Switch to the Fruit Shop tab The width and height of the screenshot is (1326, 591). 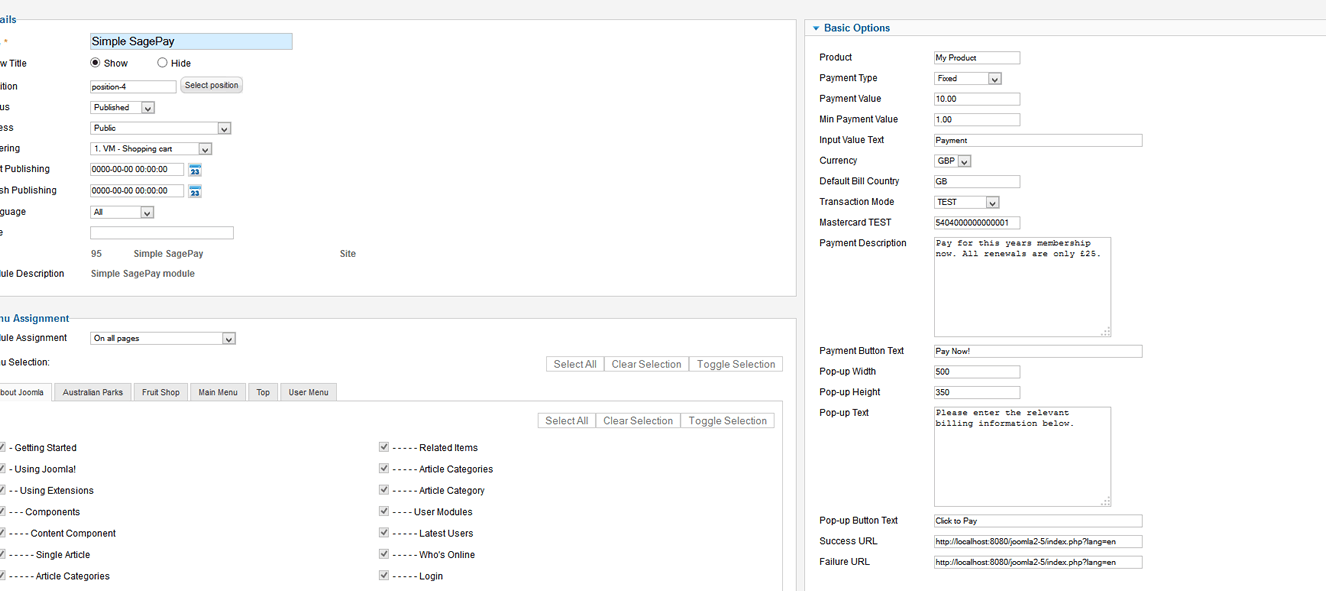point(161,392)
